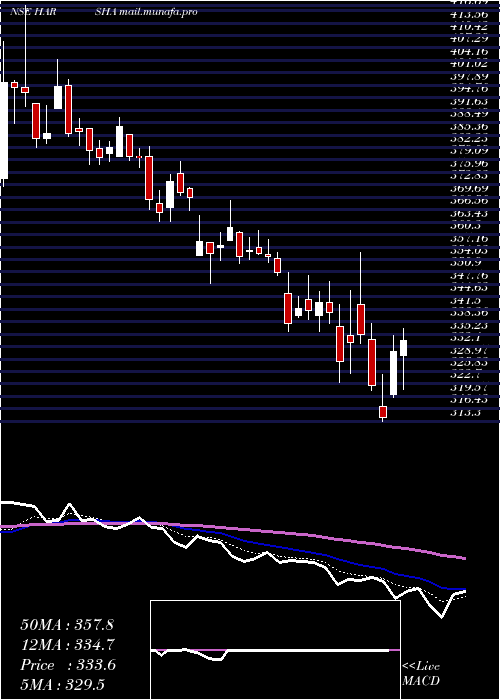Select the 369.69 price axis label
The height and width of the screenshot is (700, 500).
pos(468,189)
